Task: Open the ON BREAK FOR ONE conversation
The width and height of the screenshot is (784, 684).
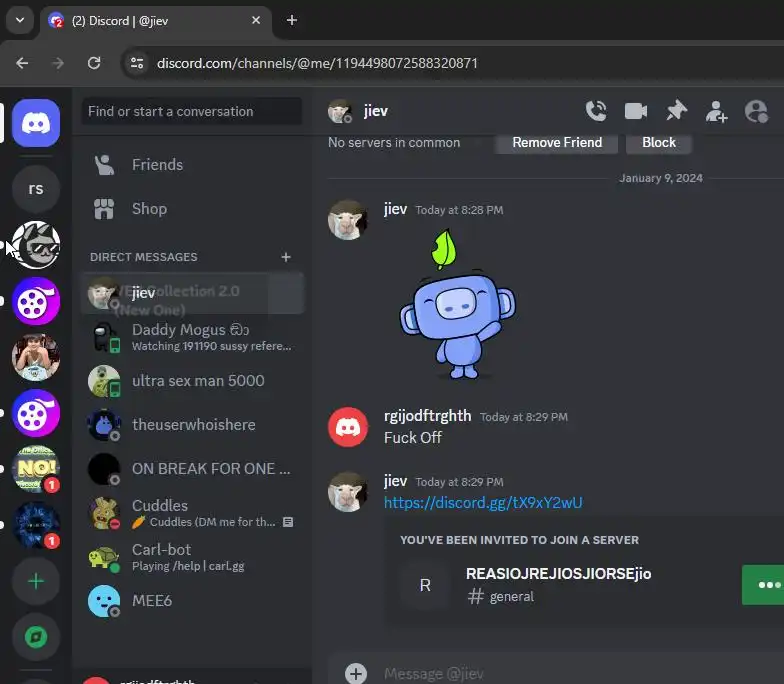Action: [x=192, y=469]
